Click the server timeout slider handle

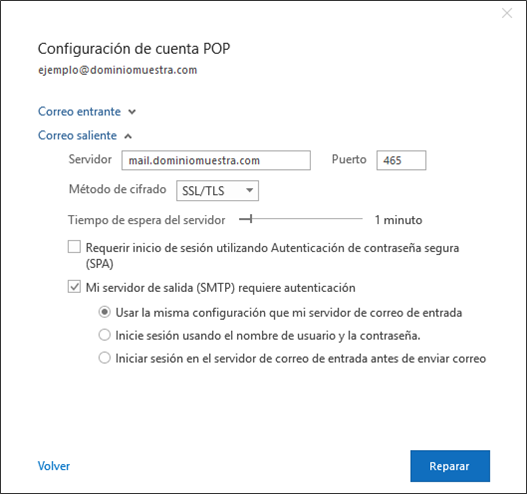251,219
